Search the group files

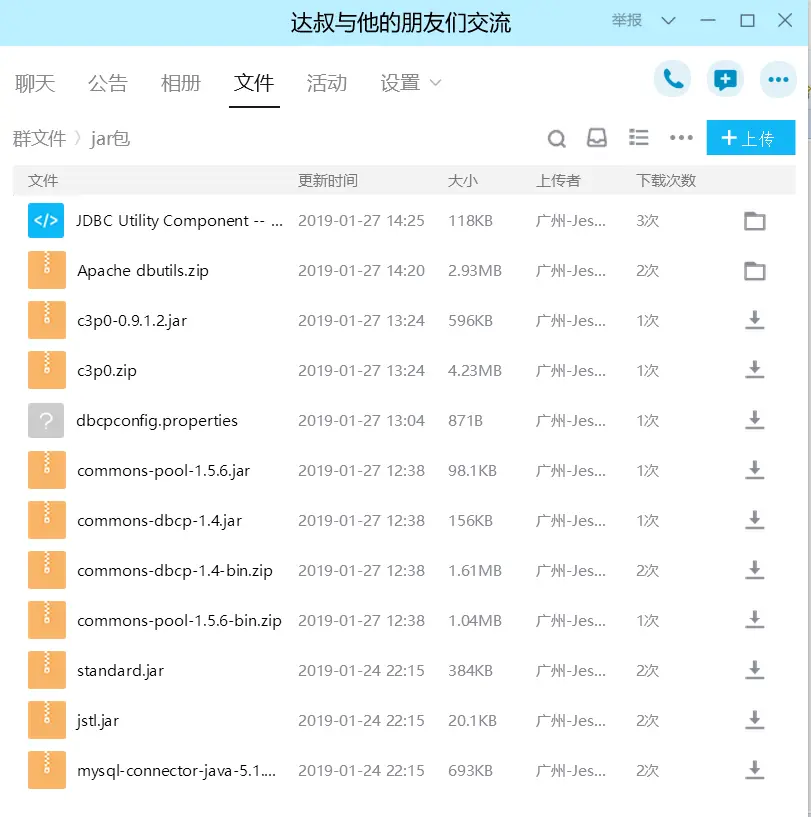pyautogui.click(x=556, y=138)
